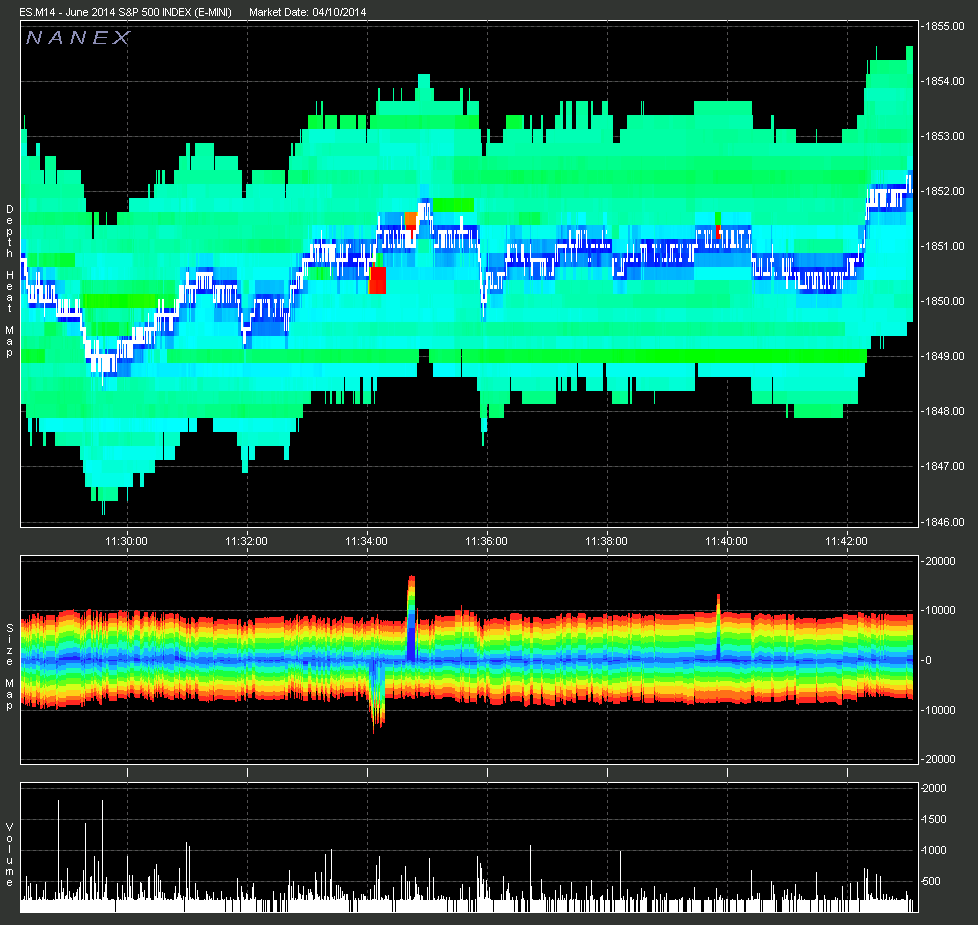Select the 1846.00 price axis label

[945, 521]
